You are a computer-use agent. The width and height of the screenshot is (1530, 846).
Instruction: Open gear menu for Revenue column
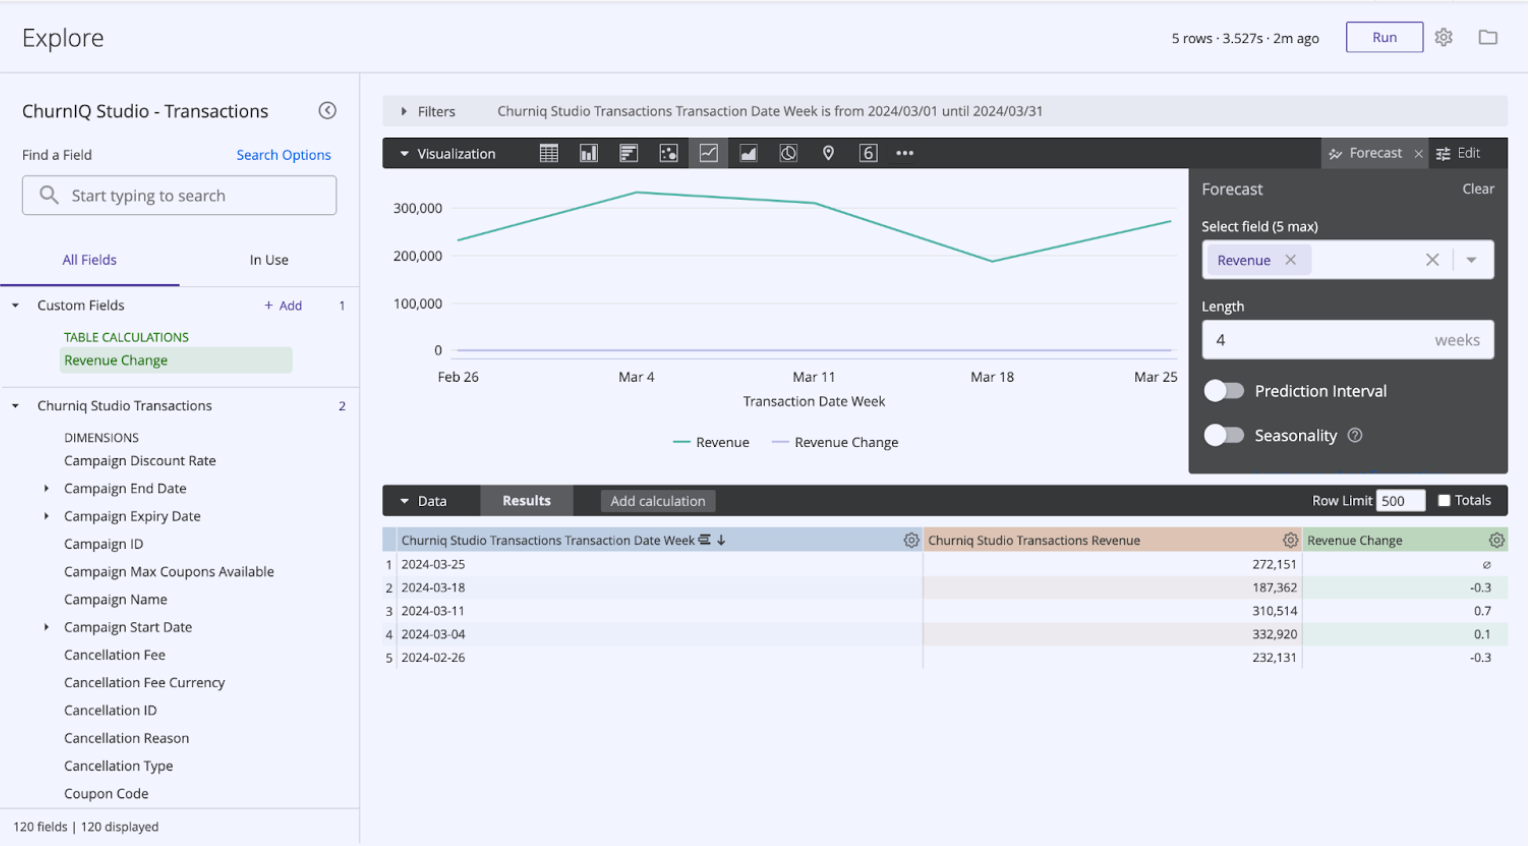[x=1291, y=540]
